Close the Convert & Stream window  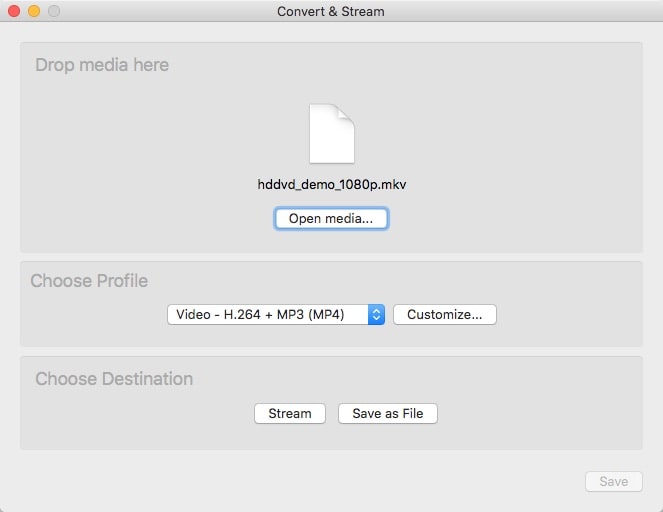click(x=14, y=11)
